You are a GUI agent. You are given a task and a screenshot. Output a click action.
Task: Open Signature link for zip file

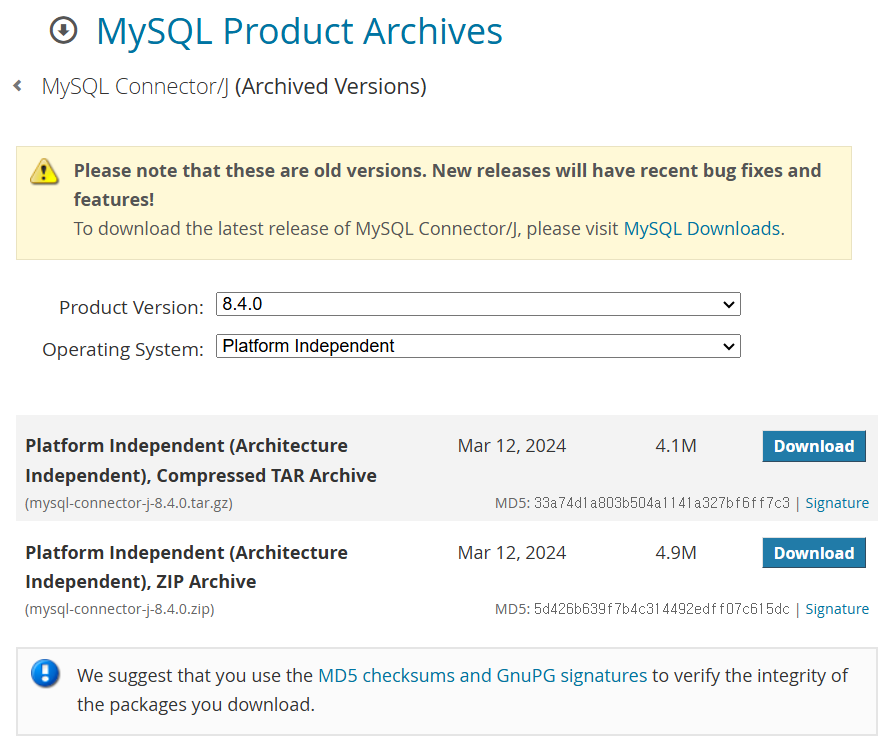point(837,609)
